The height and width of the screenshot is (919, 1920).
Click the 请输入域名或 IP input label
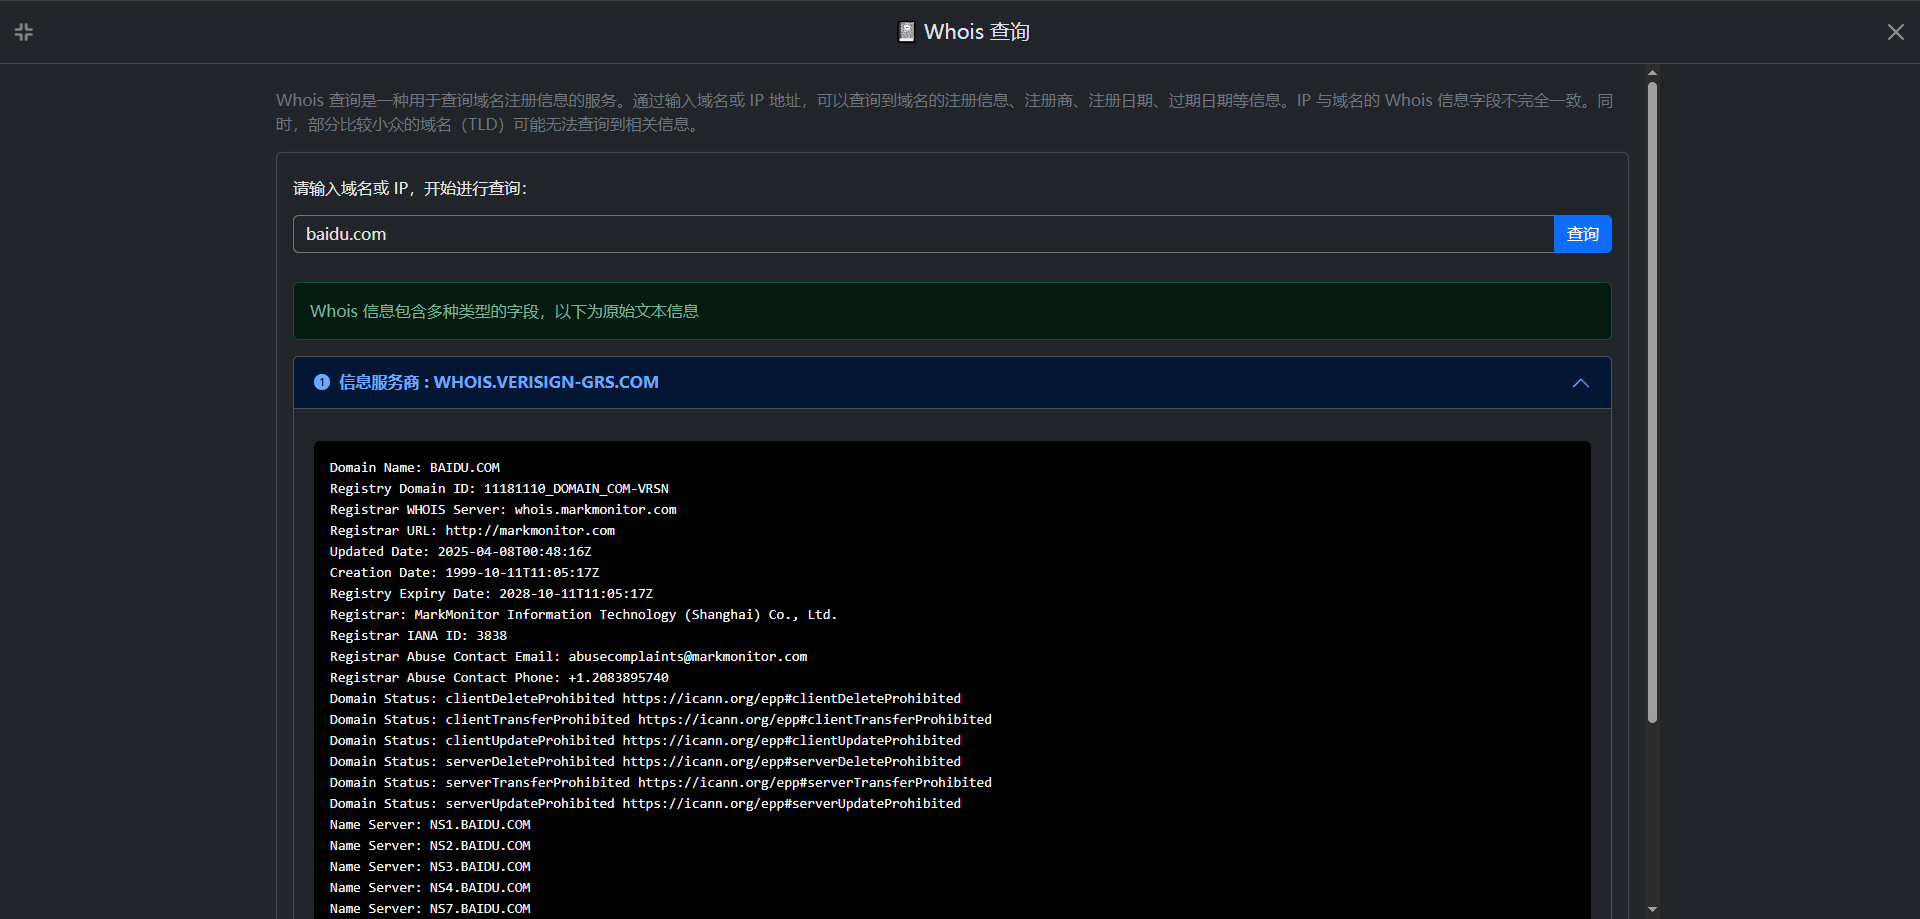[x=409, y=188]
